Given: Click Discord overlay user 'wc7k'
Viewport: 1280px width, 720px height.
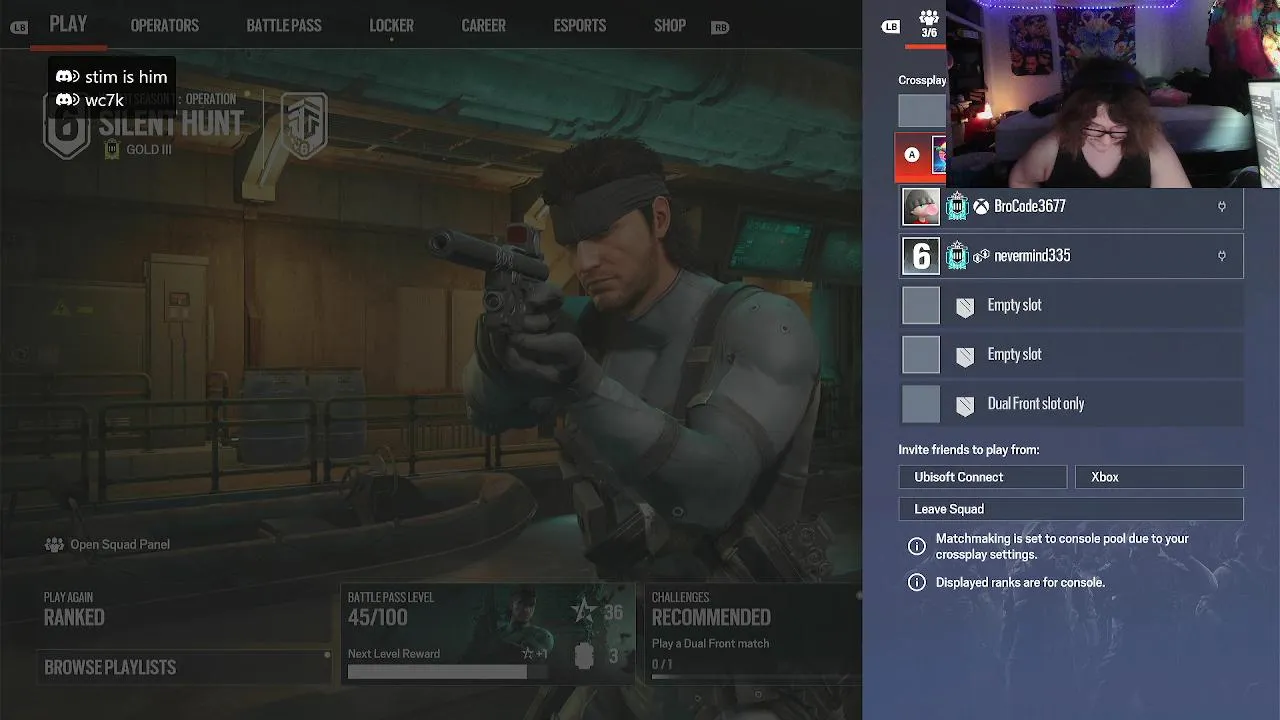Looking at the screenshot, I should tap(90, 100).
